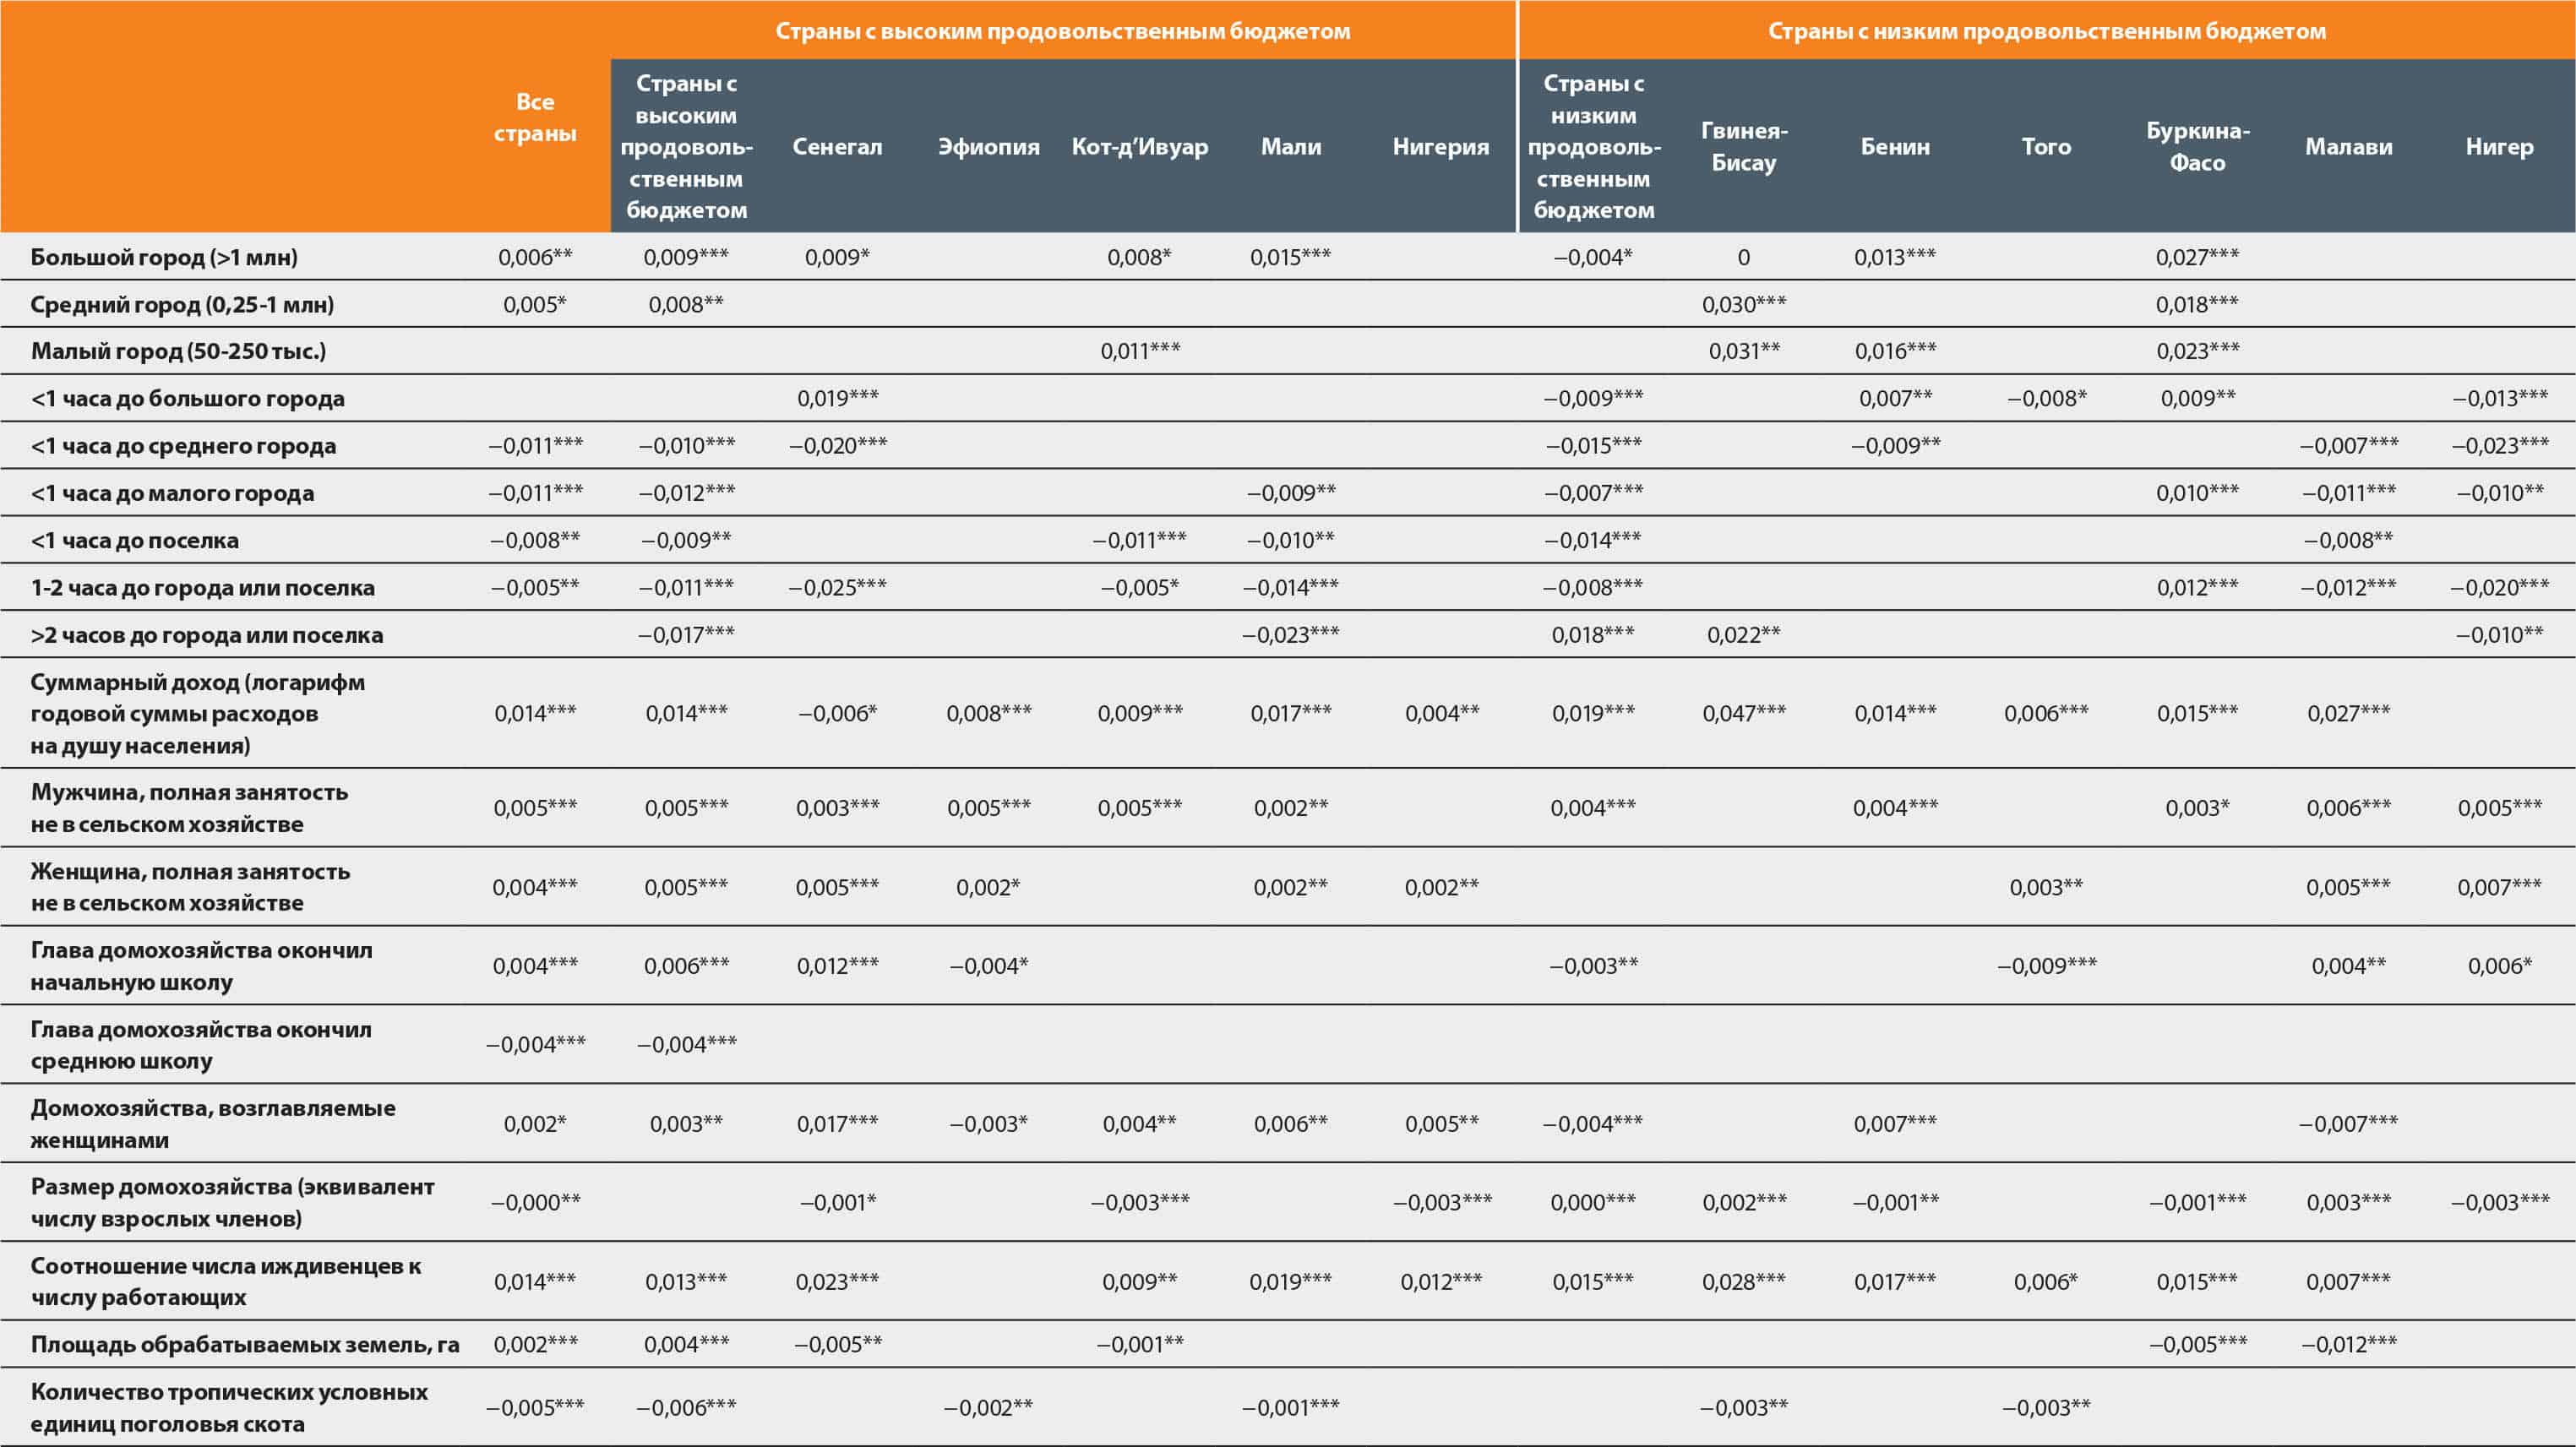Click row label '<1 часа до малого города'
The height and width of the screenshot is (1447, 2576).
(x=172, y=493)
